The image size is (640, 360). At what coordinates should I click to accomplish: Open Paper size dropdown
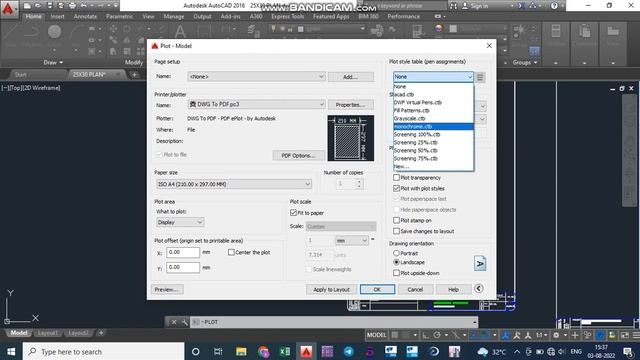pos(234,184)
